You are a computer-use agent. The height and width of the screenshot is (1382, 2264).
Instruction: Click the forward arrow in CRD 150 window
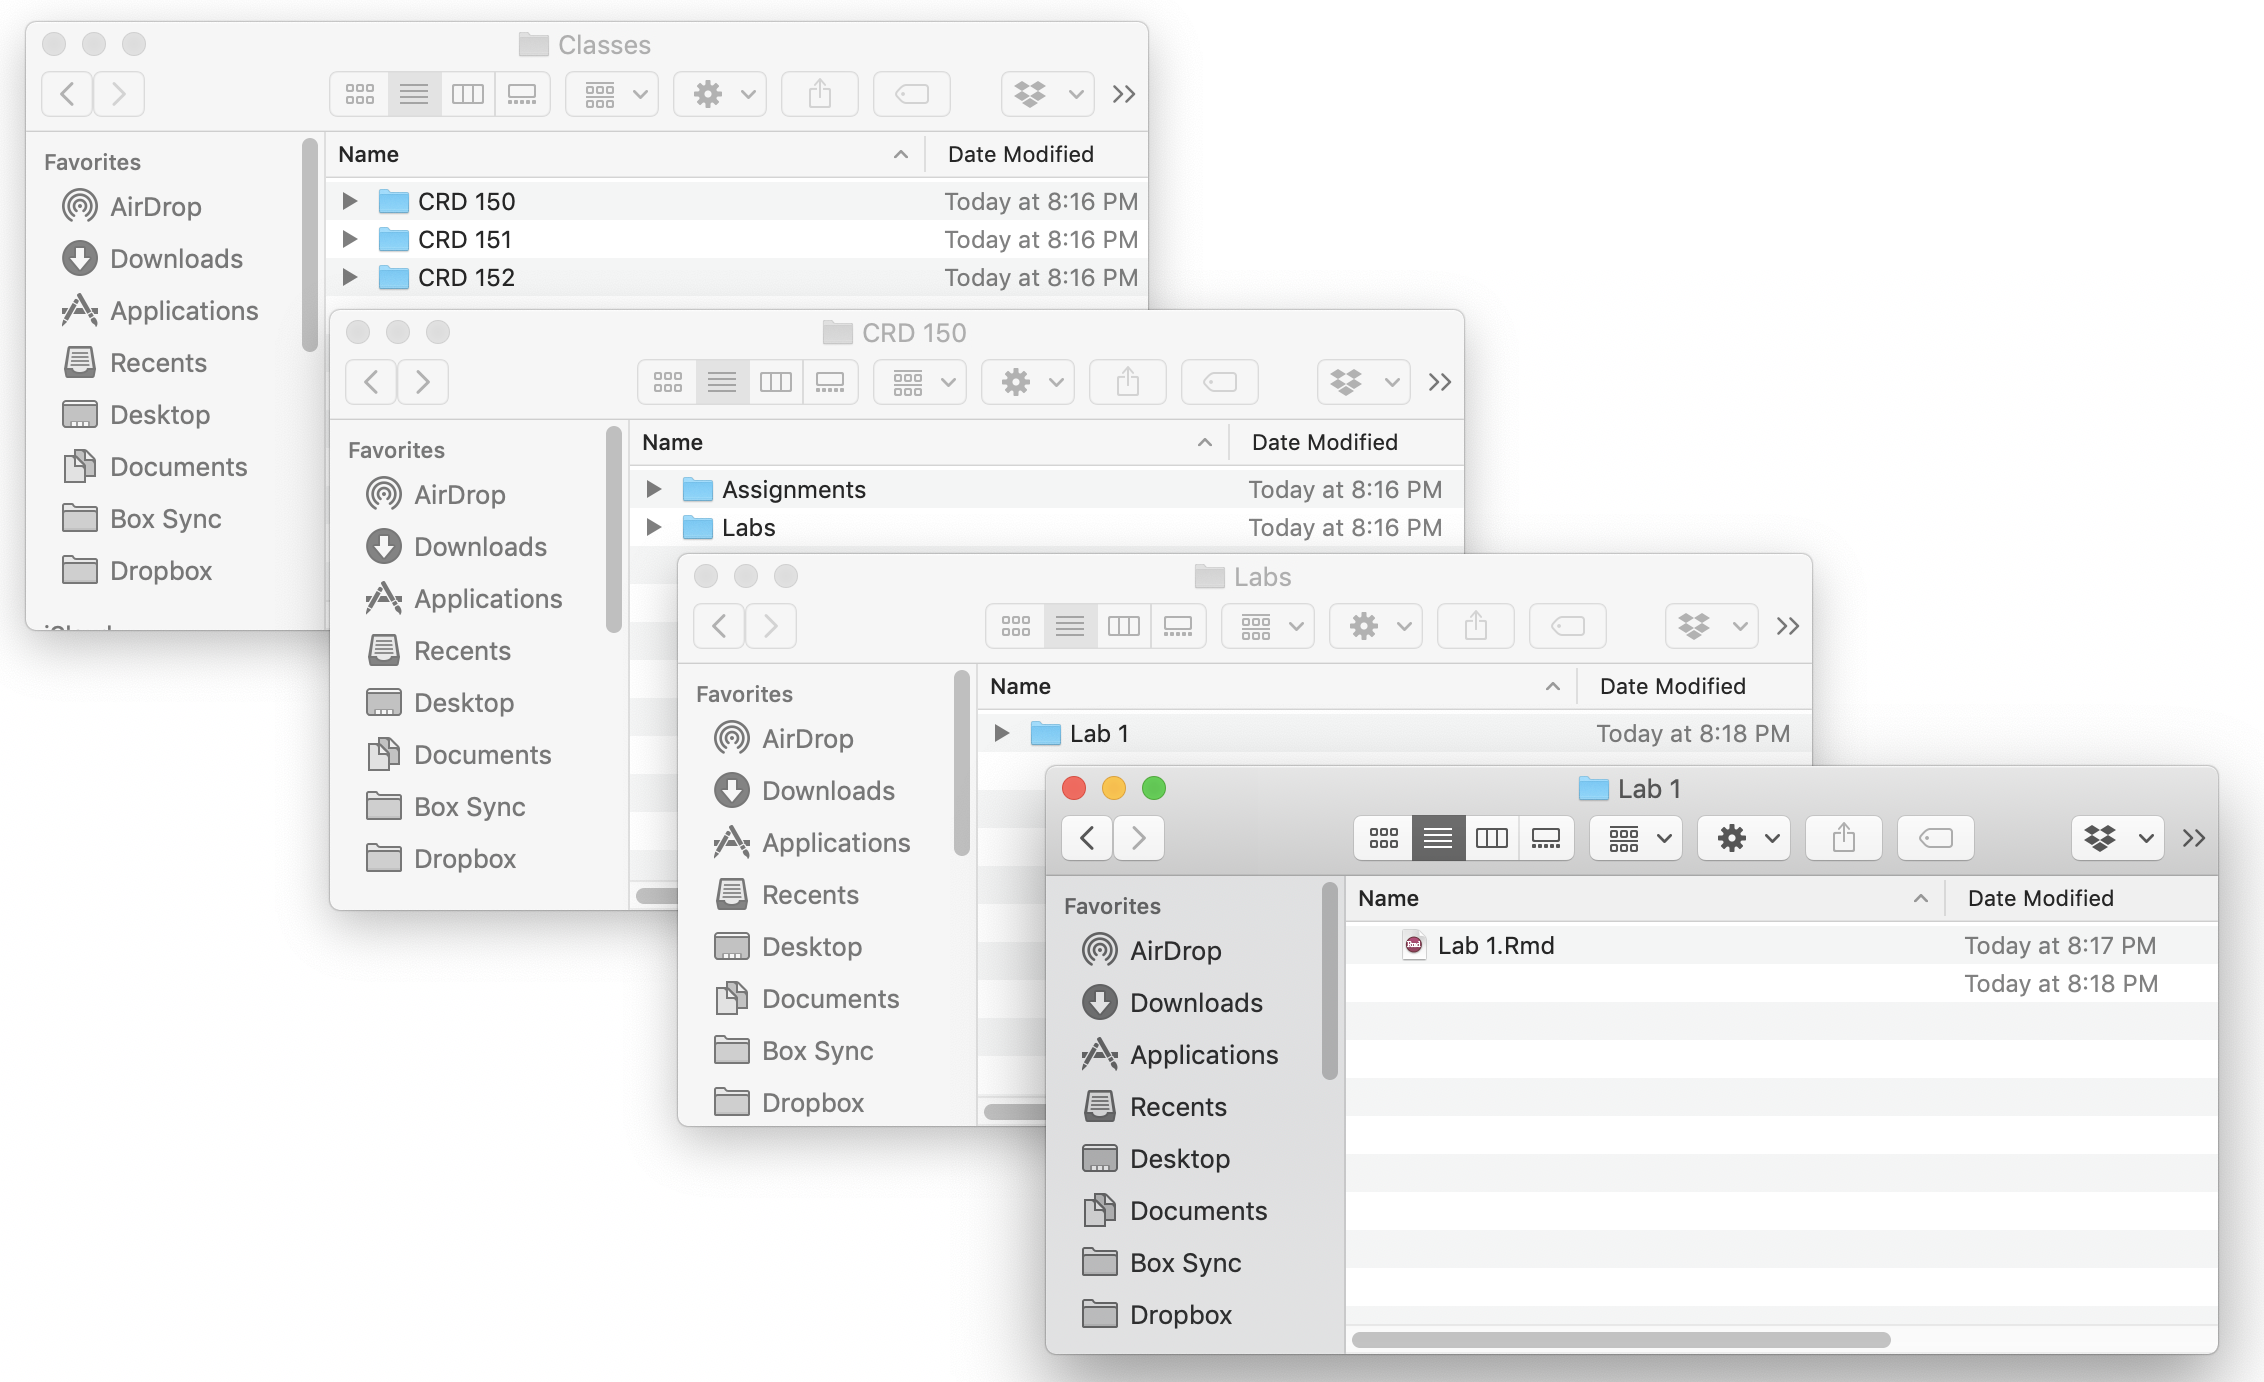[422, 381]
